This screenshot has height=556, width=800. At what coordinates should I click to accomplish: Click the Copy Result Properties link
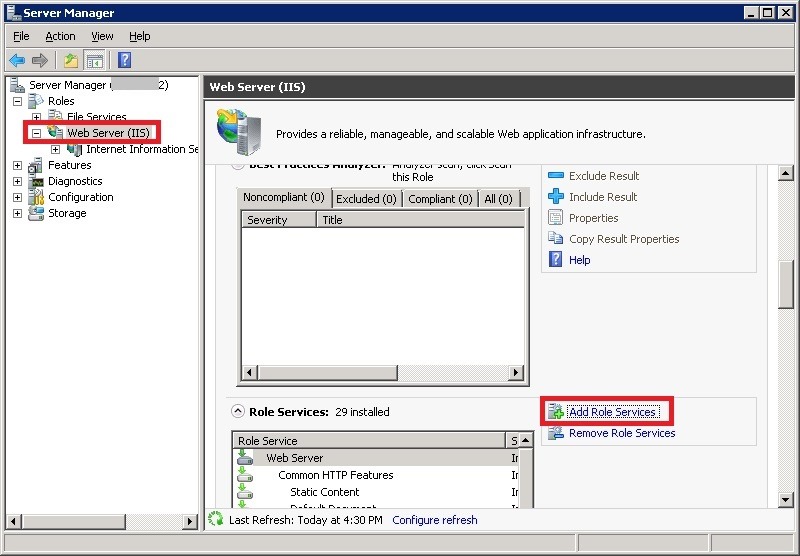(624, 239)
